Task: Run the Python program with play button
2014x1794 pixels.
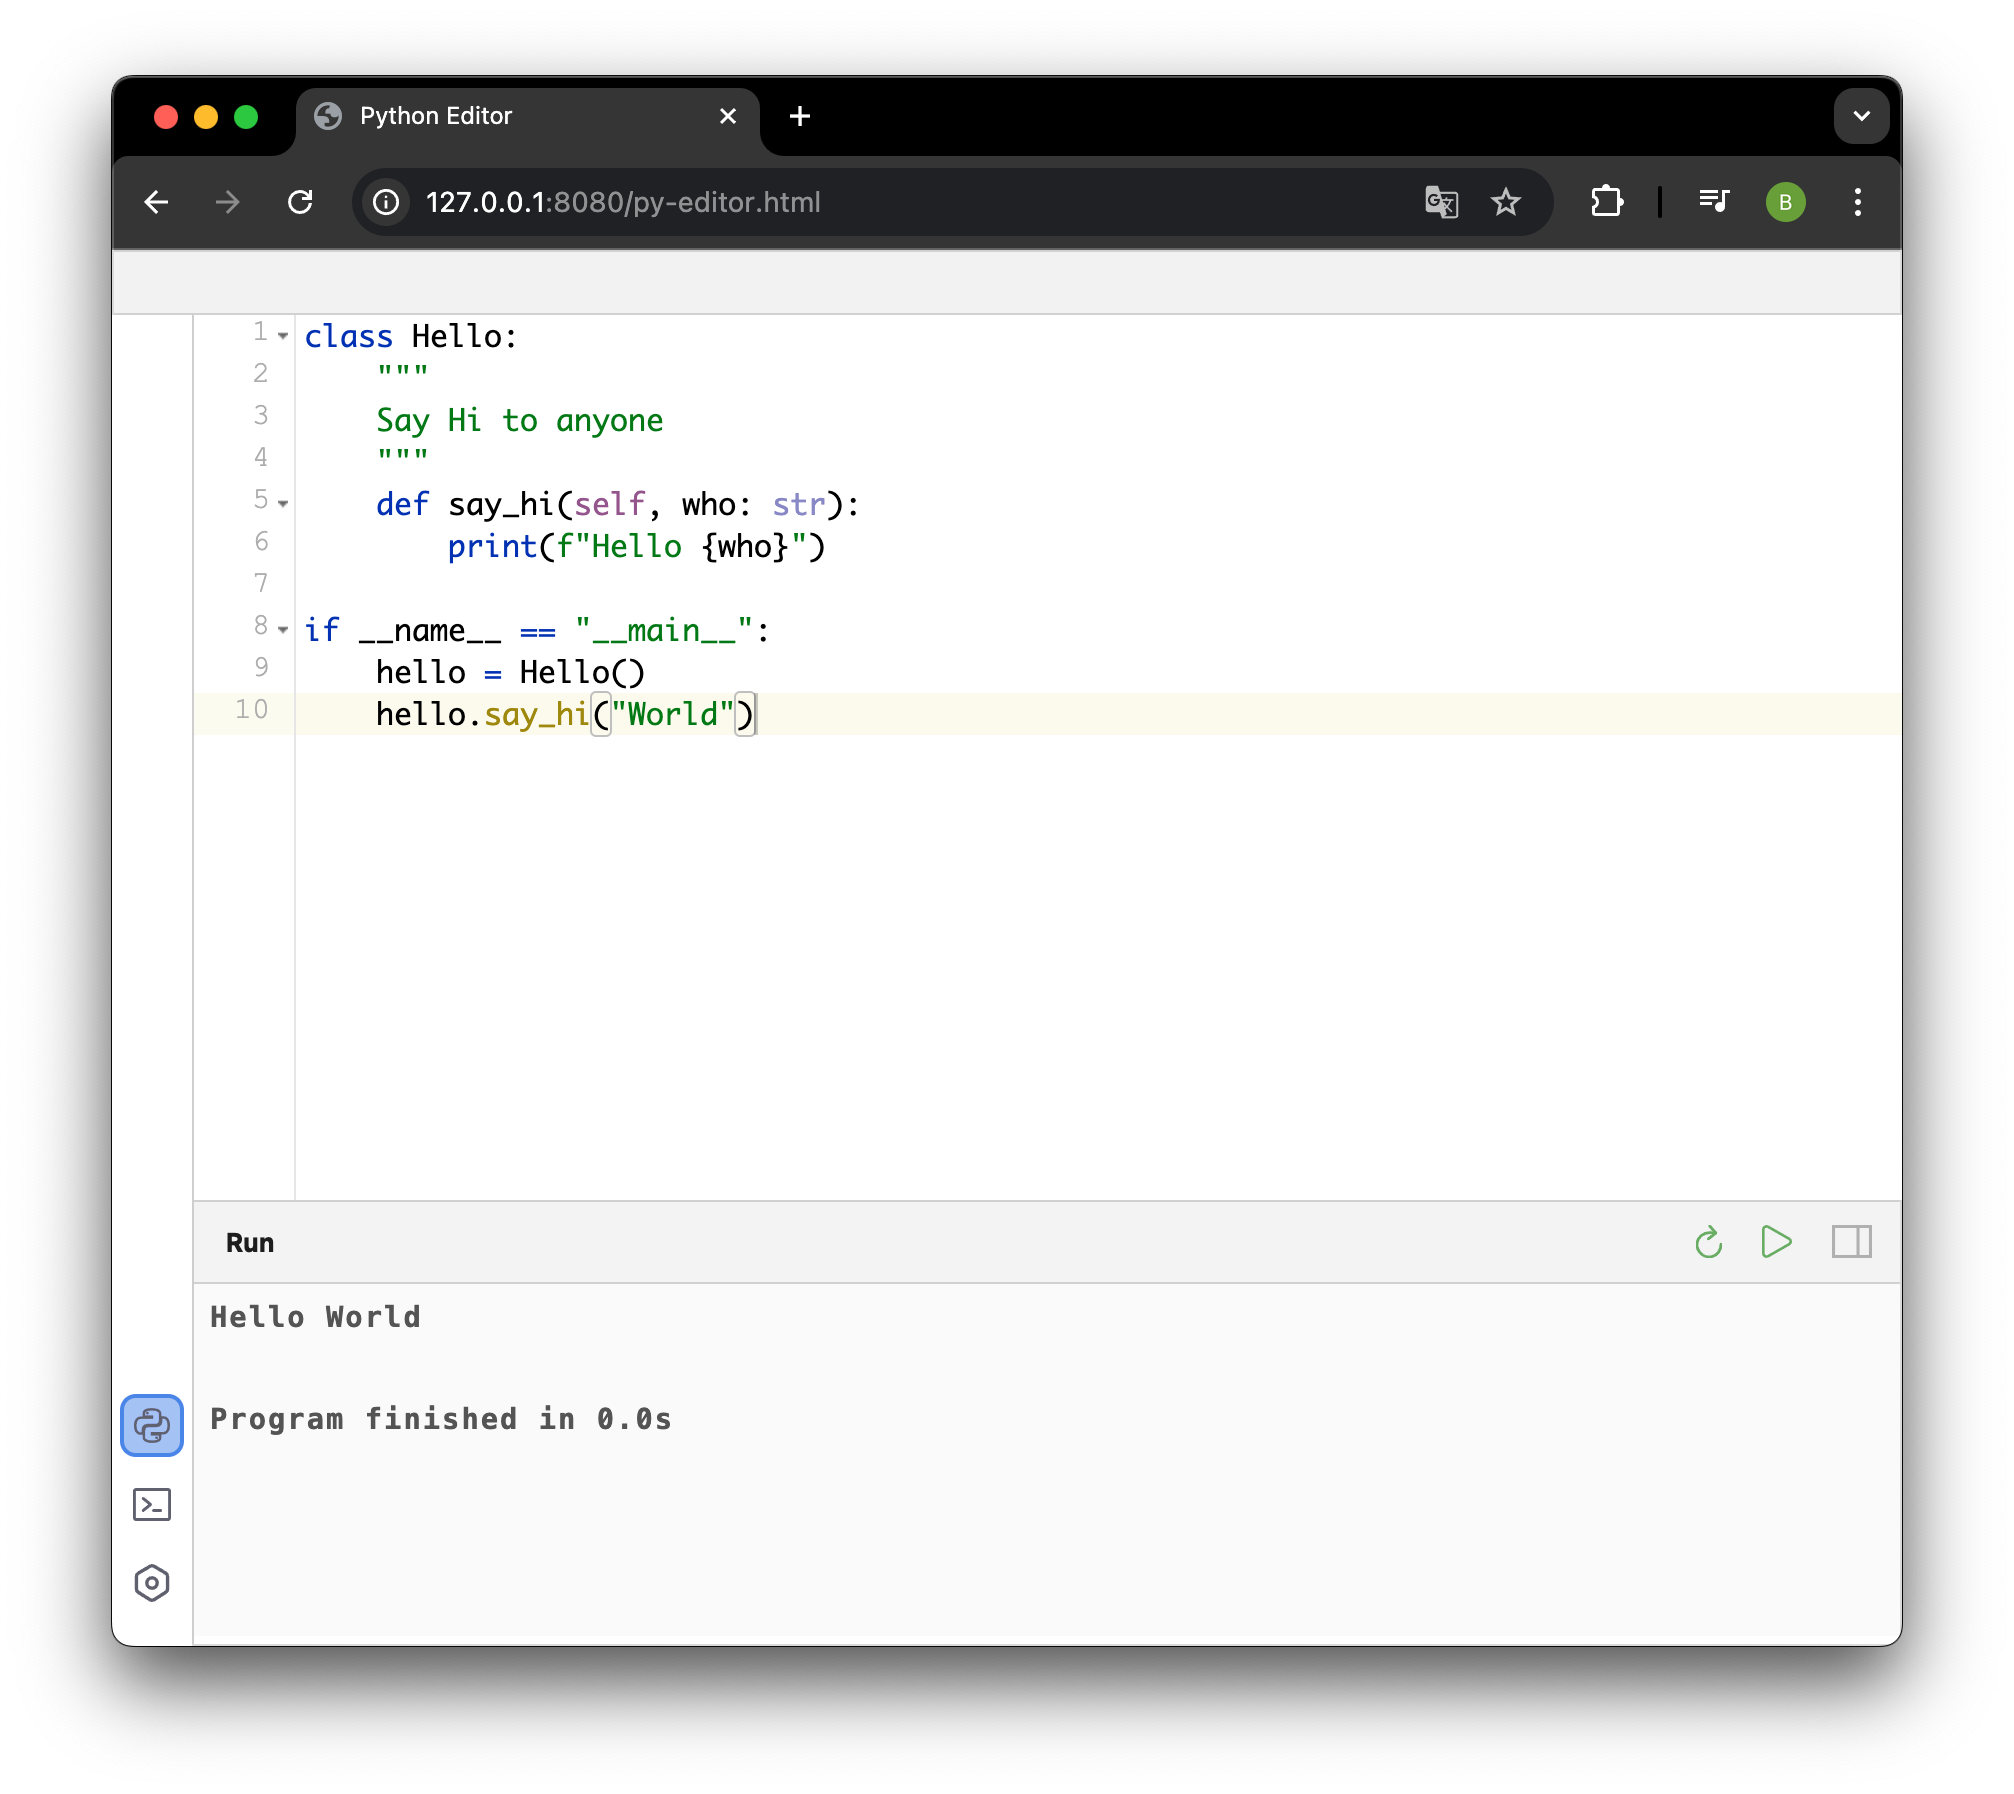Action: (x=1776, y=1242)
